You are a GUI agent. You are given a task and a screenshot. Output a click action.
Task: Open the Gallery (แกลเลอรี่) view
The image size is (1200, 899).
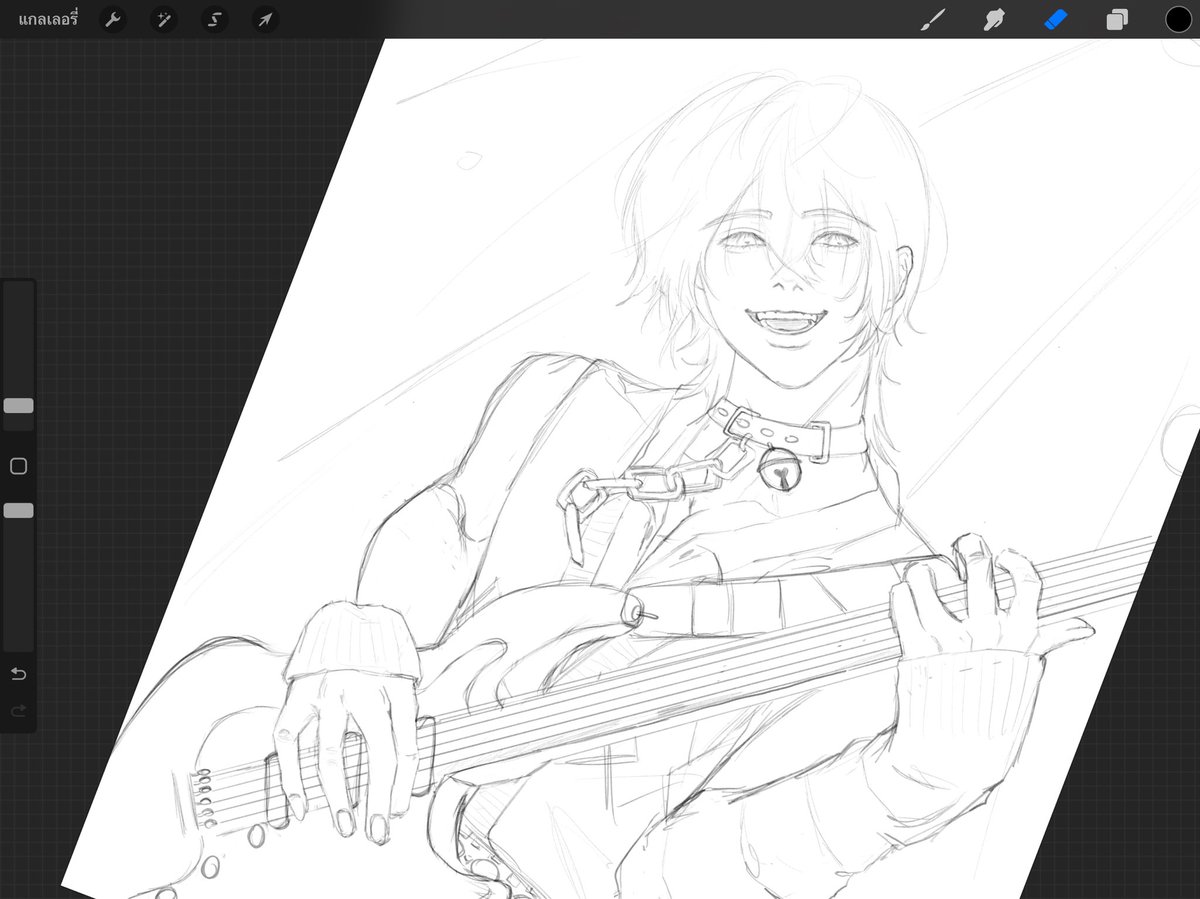[x=49, y=19]
